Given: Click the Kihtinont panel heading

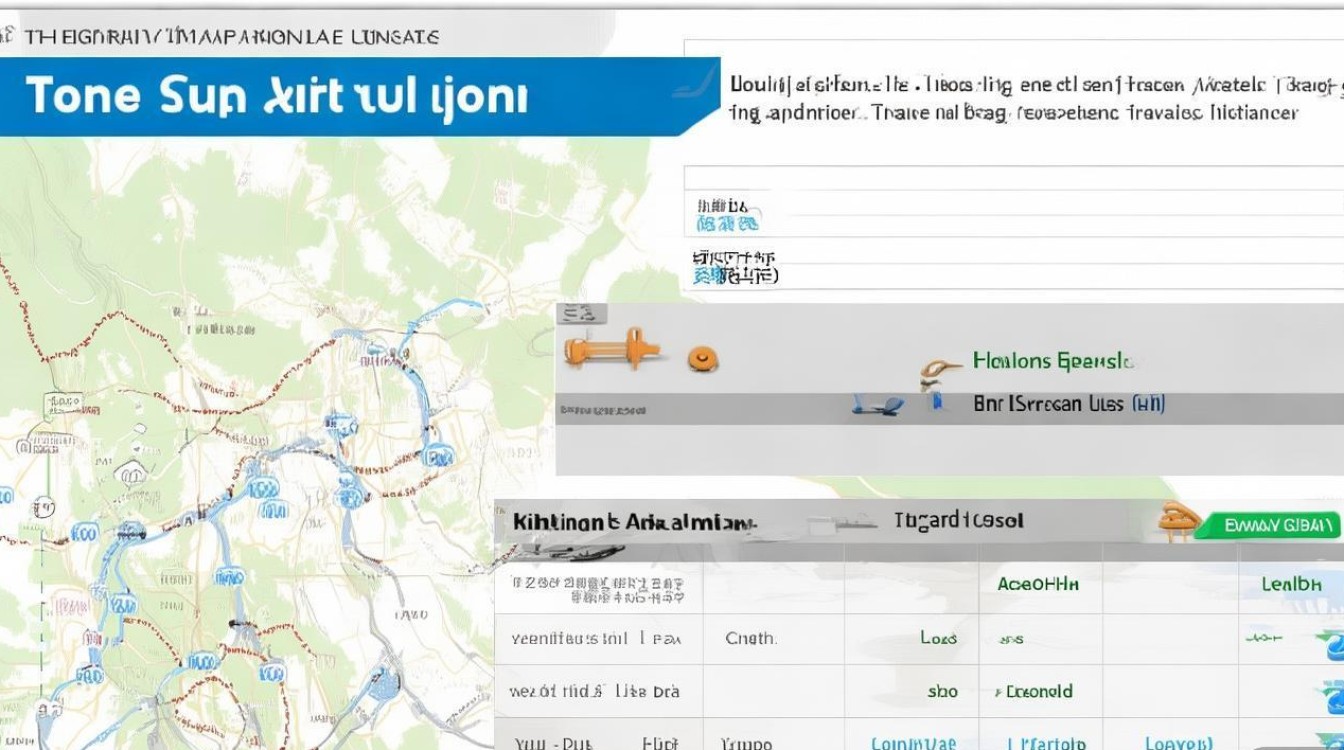Looking at the screenshot, I should (633, 522).
